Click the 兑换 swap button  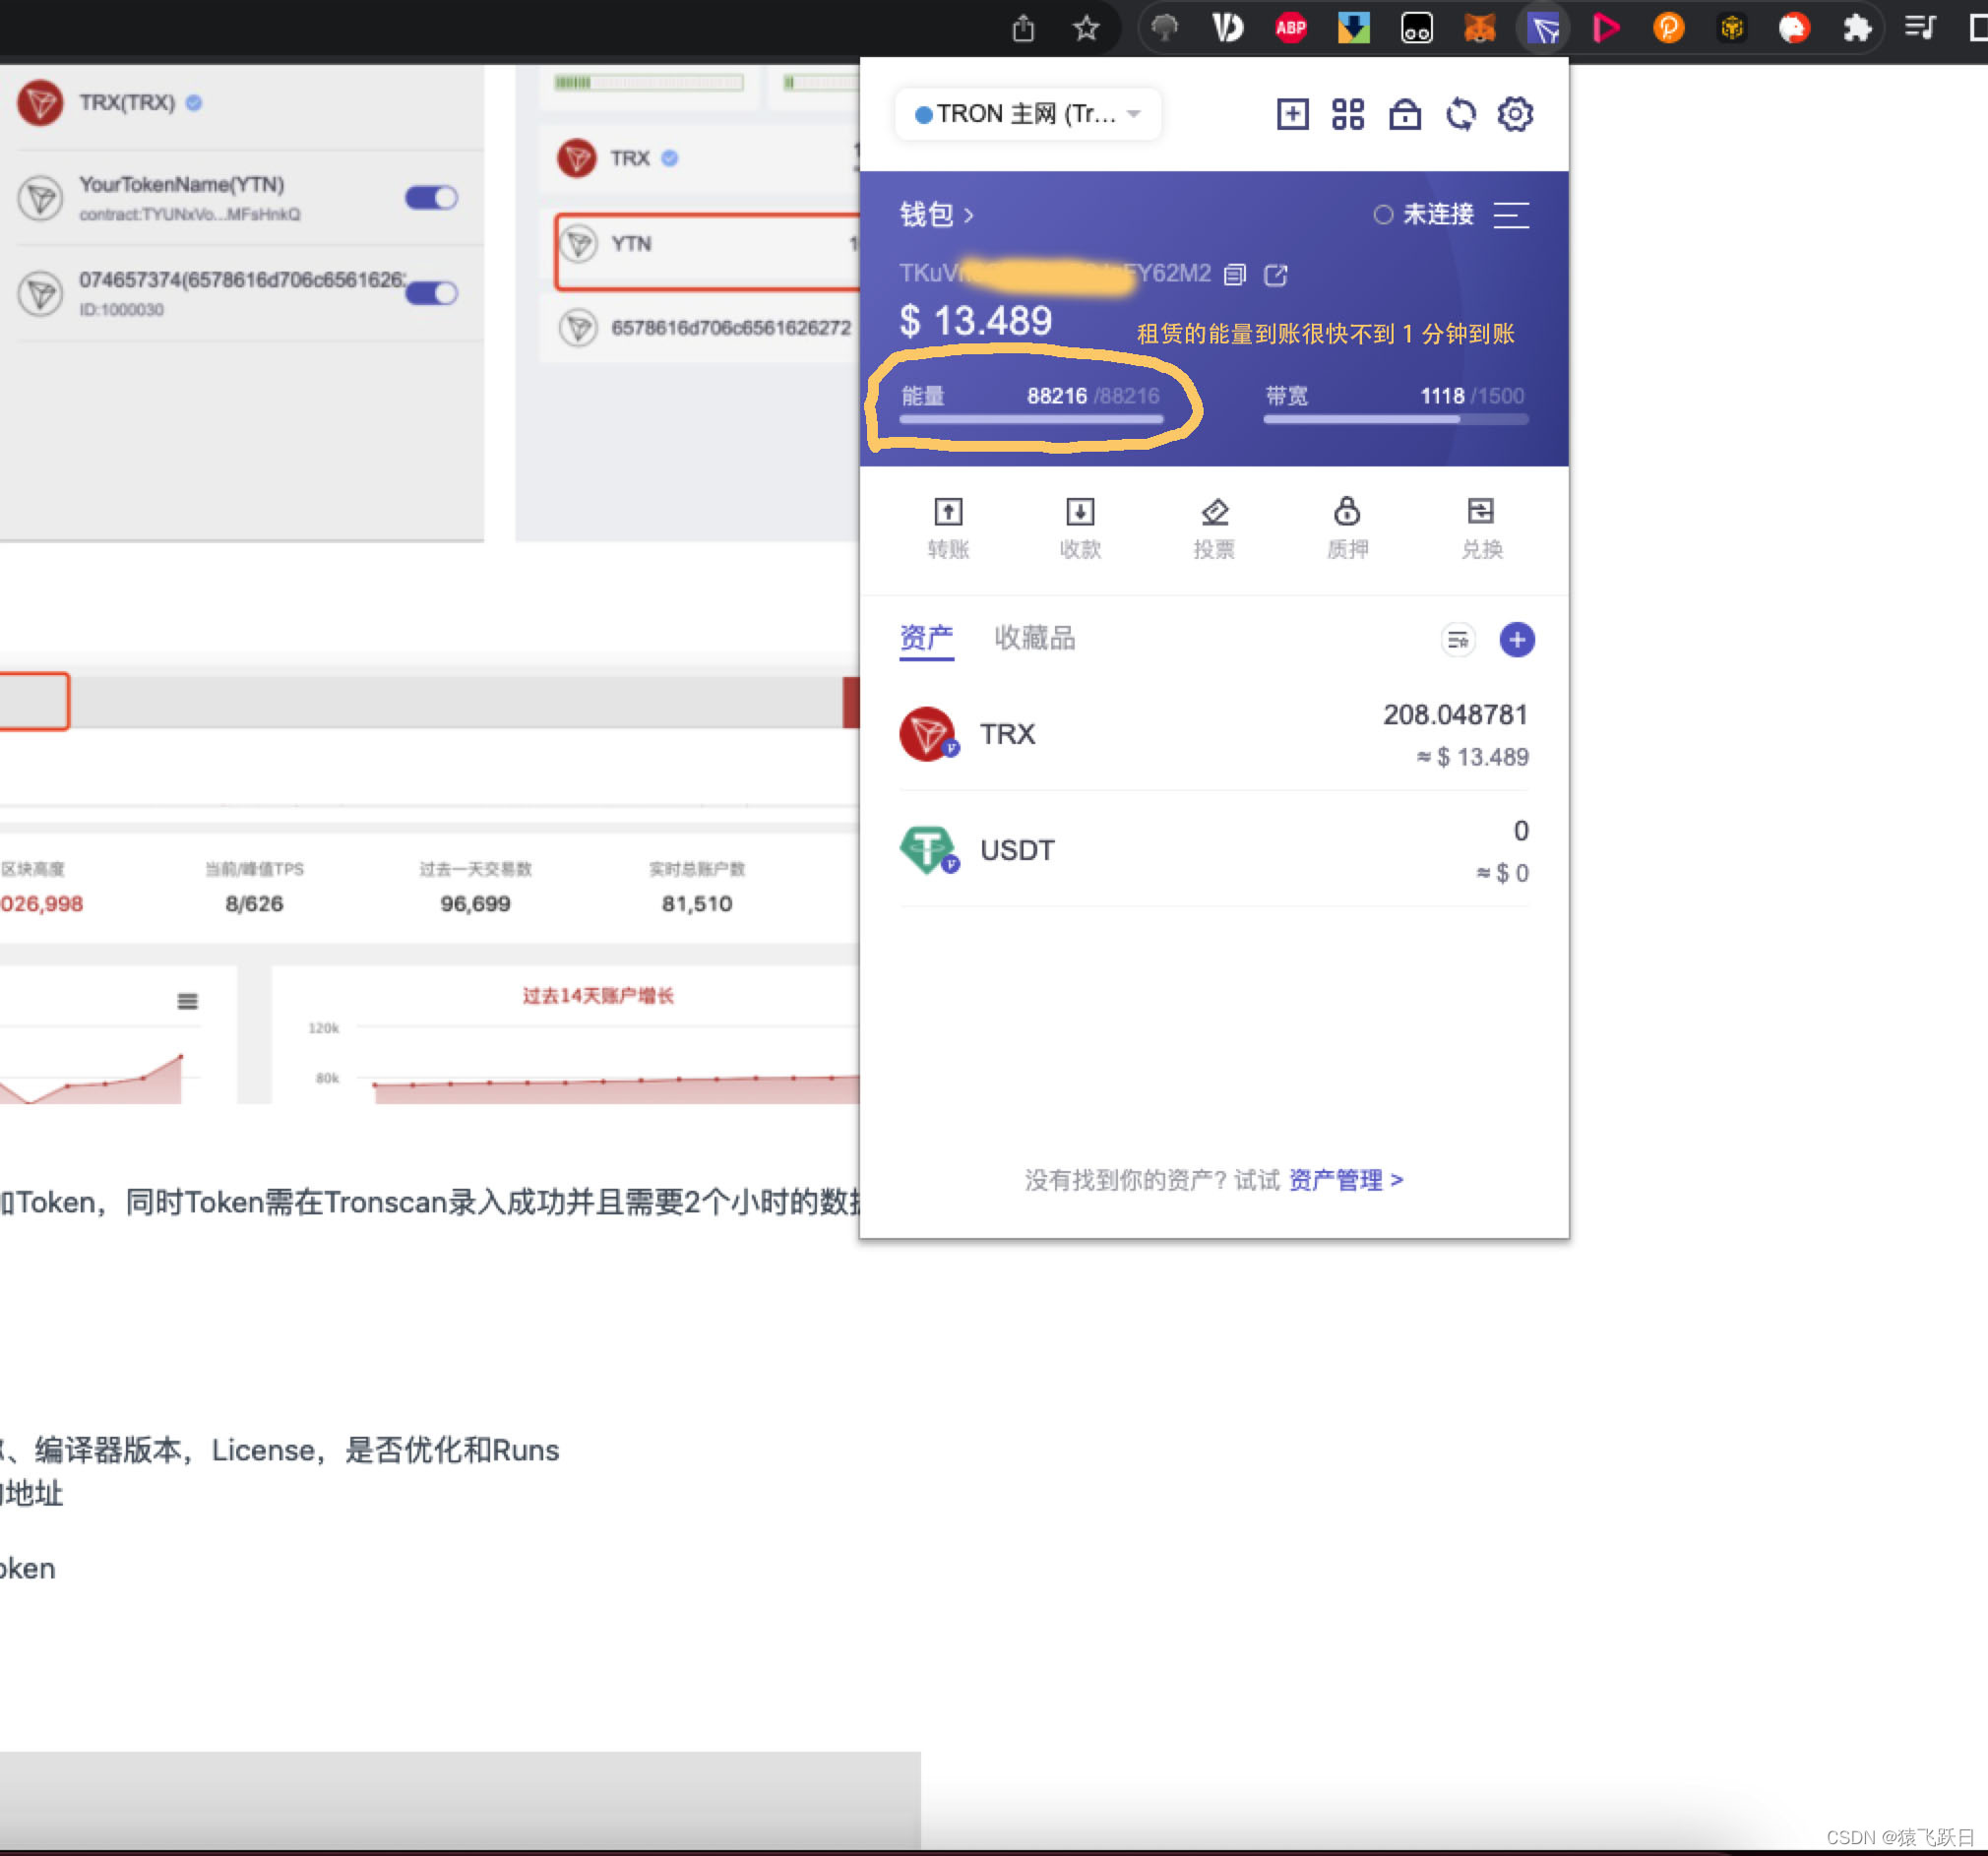point(1481,528)
